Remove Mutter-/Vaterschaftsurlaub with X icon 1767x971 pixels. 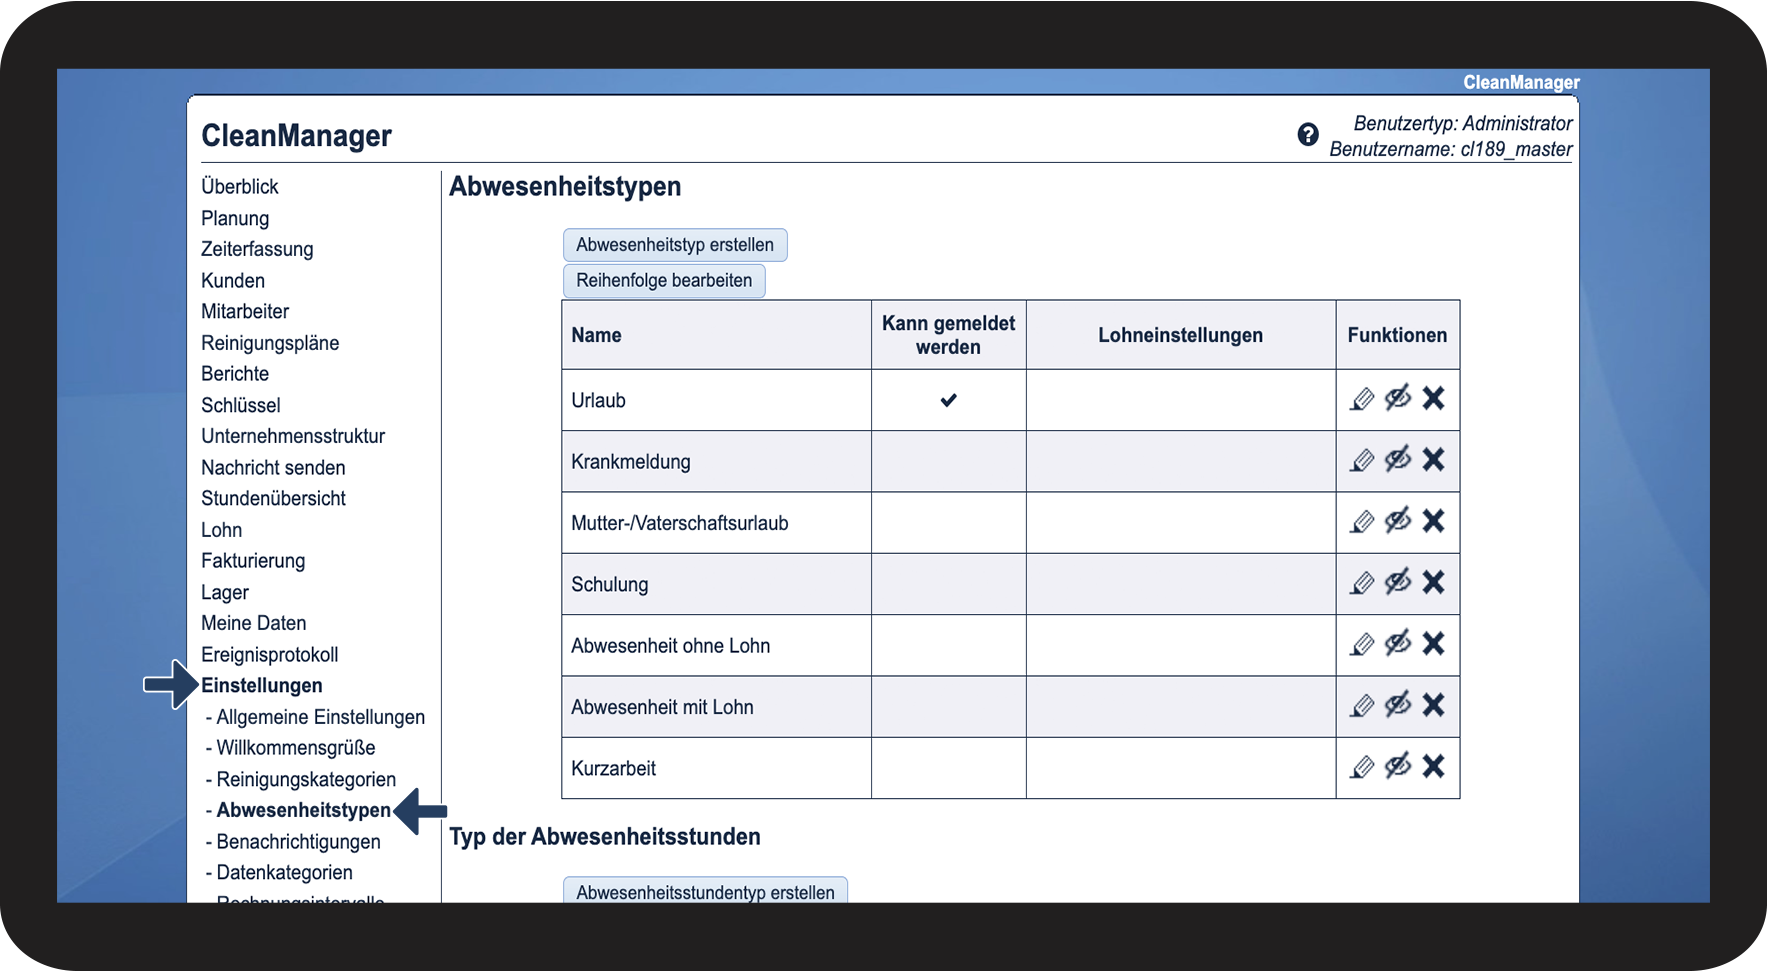(x=1433, y=521)
